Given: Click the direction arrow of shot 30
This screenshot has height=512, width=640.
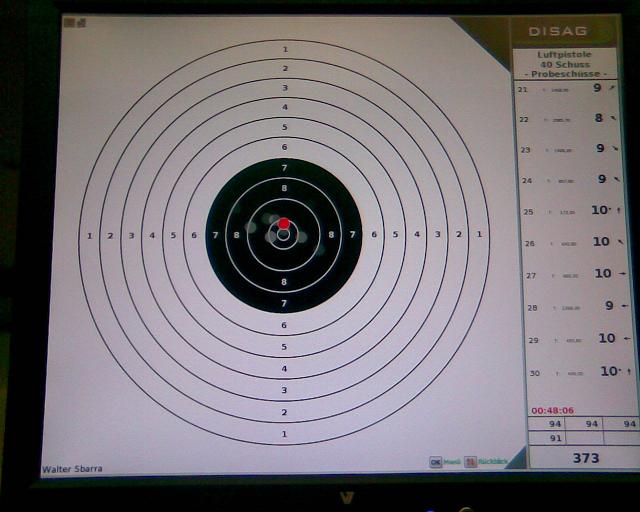Looking at the screenshot, I should [622, 371].
